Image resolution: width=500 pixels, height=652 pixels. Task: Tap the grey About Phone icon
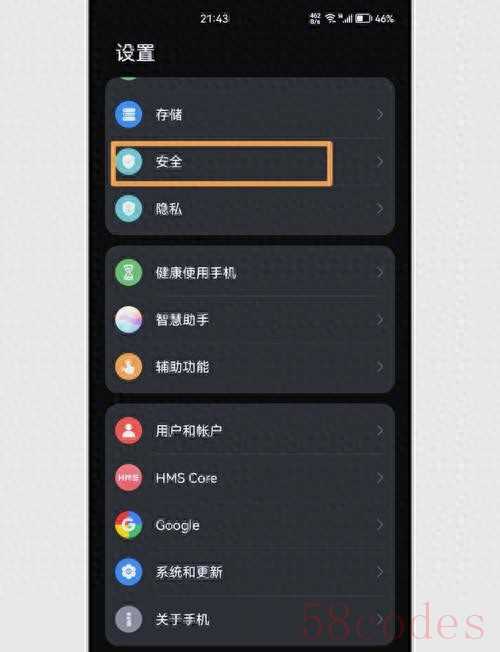pos(129,619)
